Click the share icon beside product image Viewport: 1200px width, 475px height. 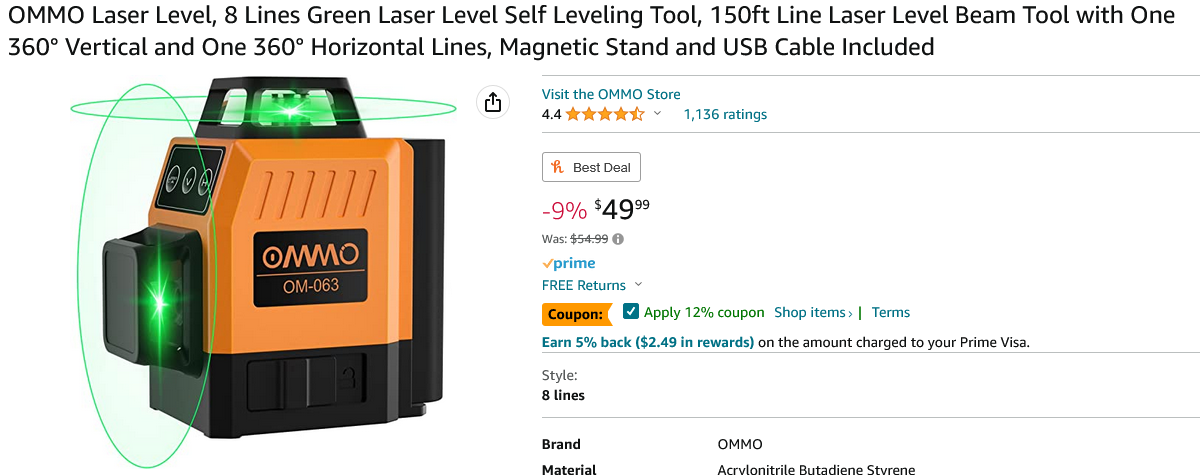point(492,102)
